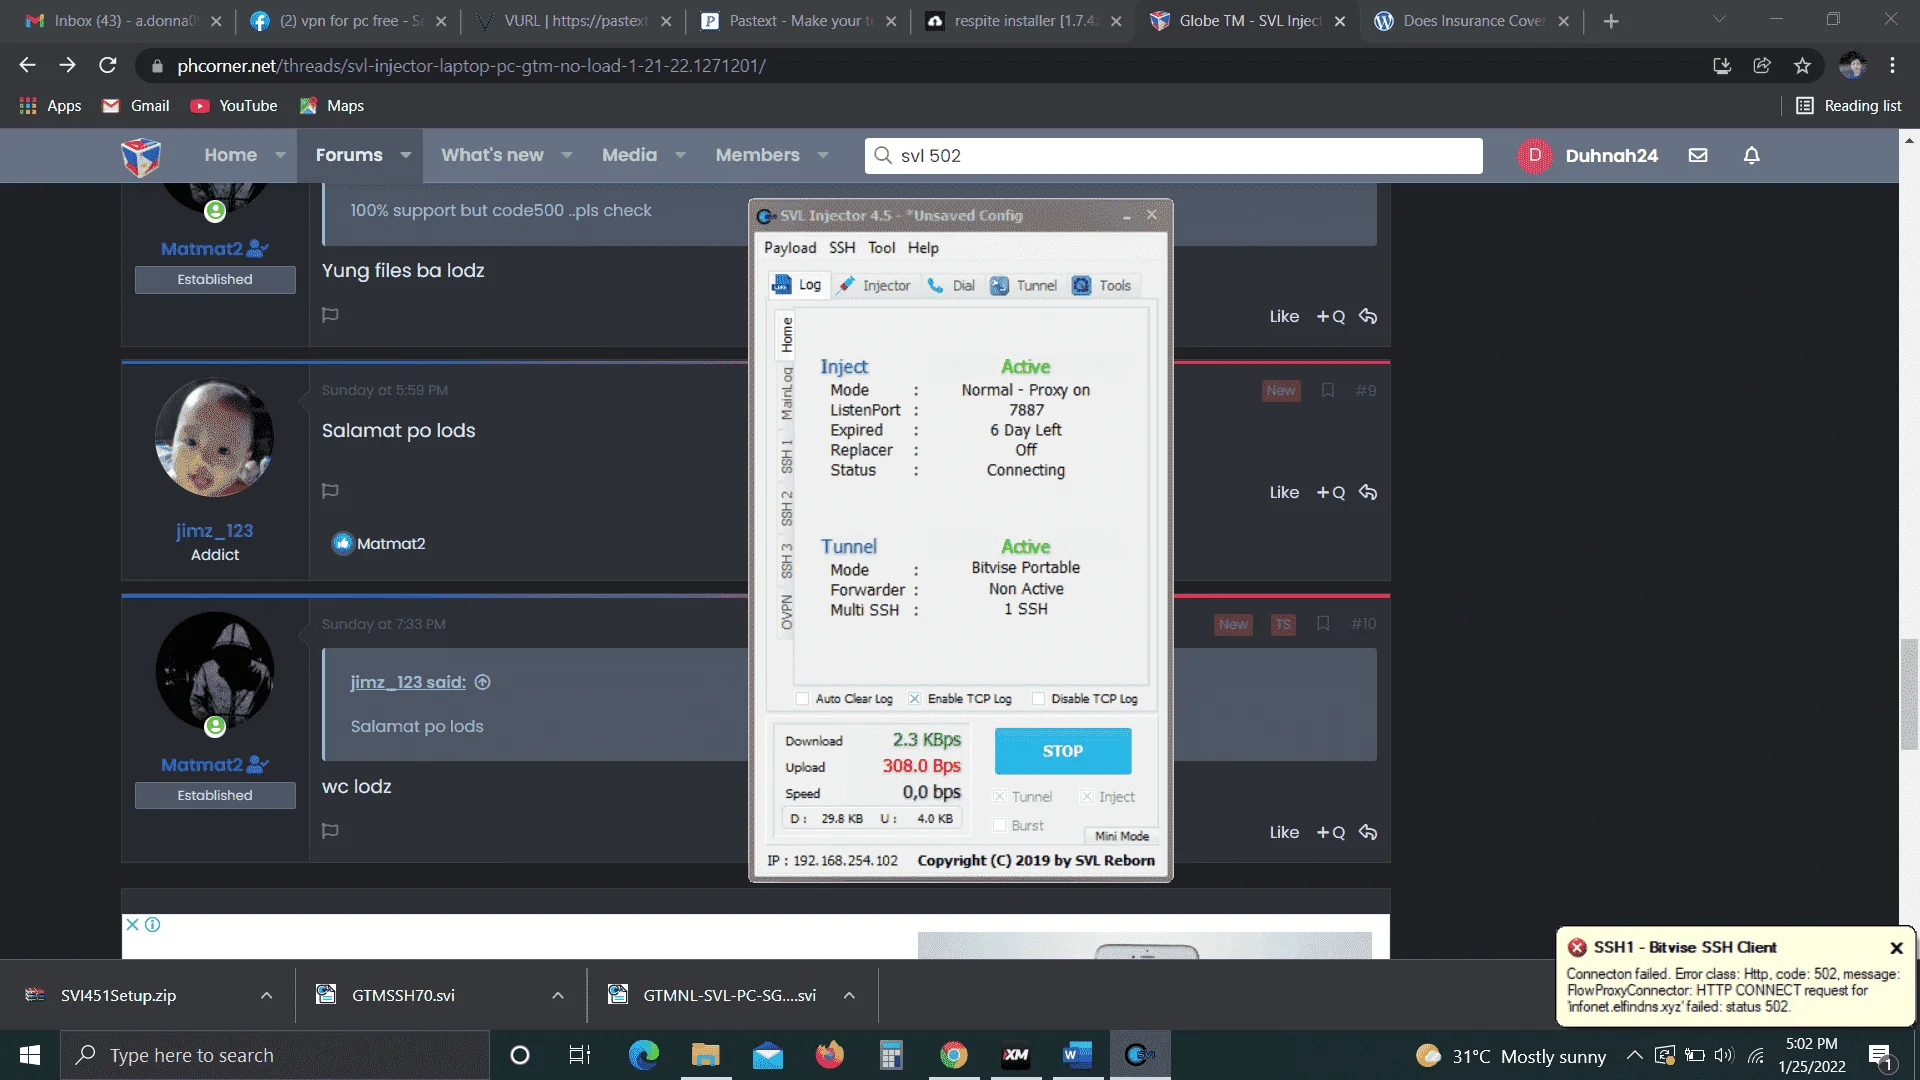Open the YouTube bookmark
The height and width of the screenshot is (1080, 1920).
point(234,106)
